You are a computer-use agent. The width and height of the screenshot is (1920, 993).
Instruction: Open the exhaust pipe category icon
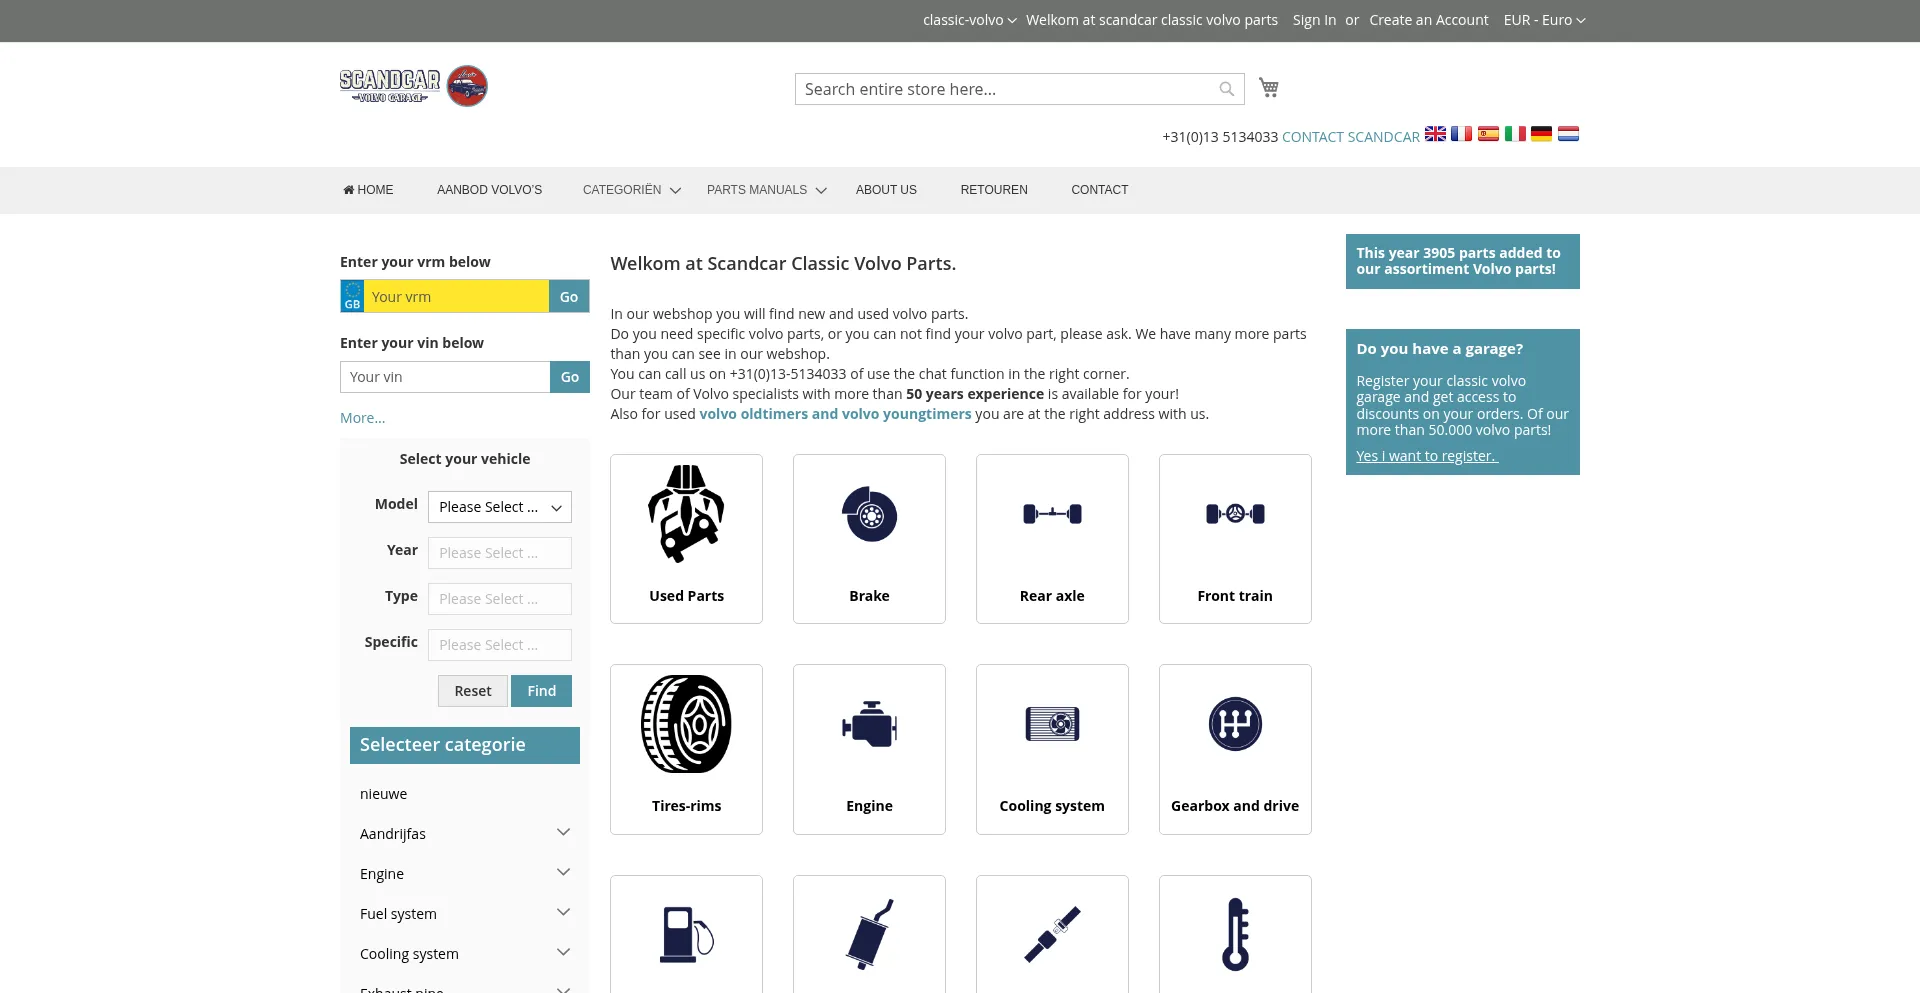tap(869, 934)
